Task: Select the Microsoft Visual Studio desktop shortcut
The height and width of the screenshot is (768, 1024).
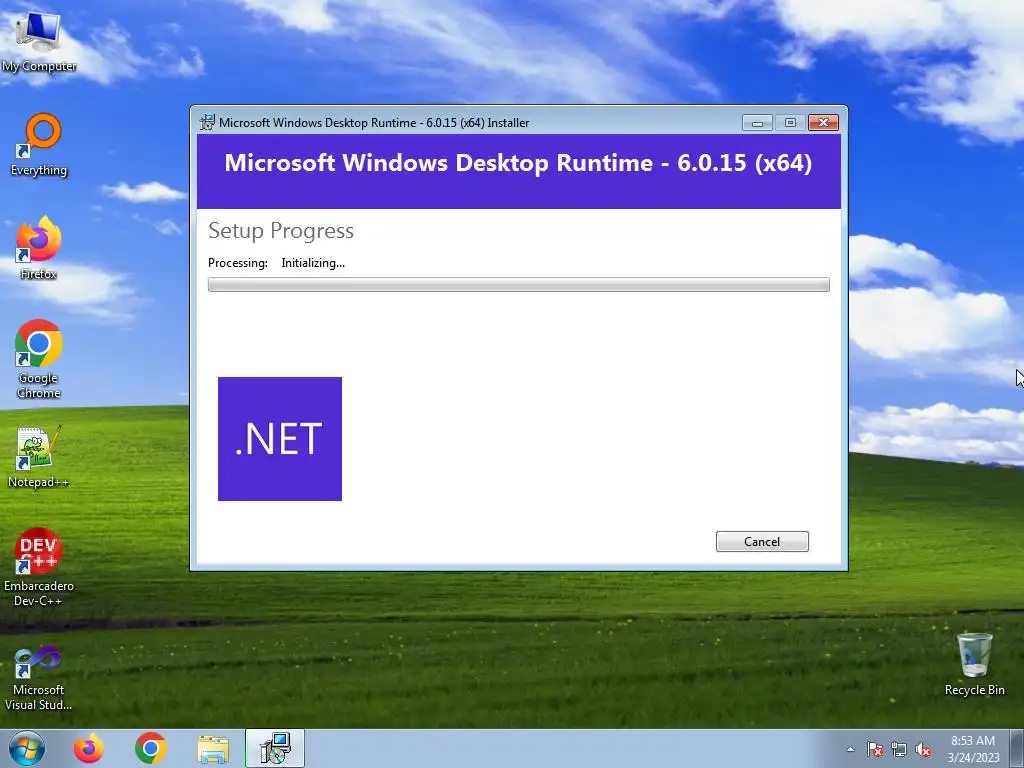Action: (x=39, y=678)
